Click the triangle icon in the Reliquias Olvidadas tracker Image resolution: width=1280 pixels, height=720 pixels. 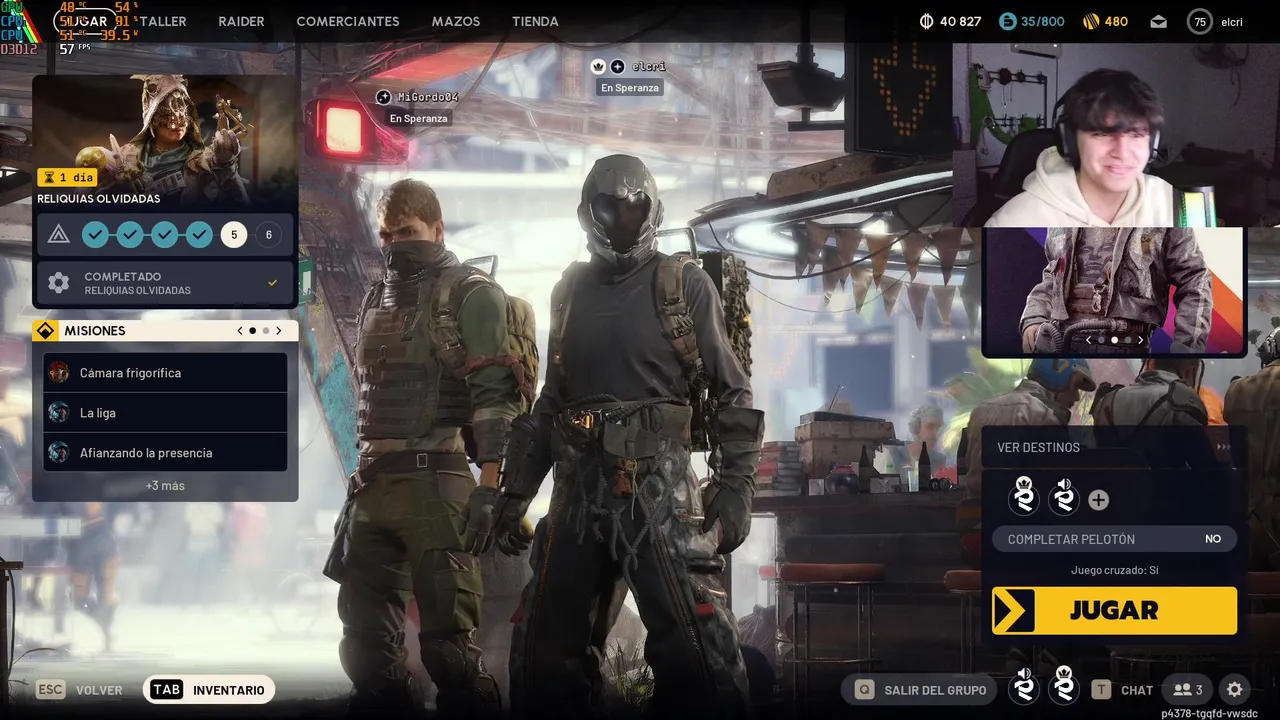pyautogui.click(x=59, y=235)
